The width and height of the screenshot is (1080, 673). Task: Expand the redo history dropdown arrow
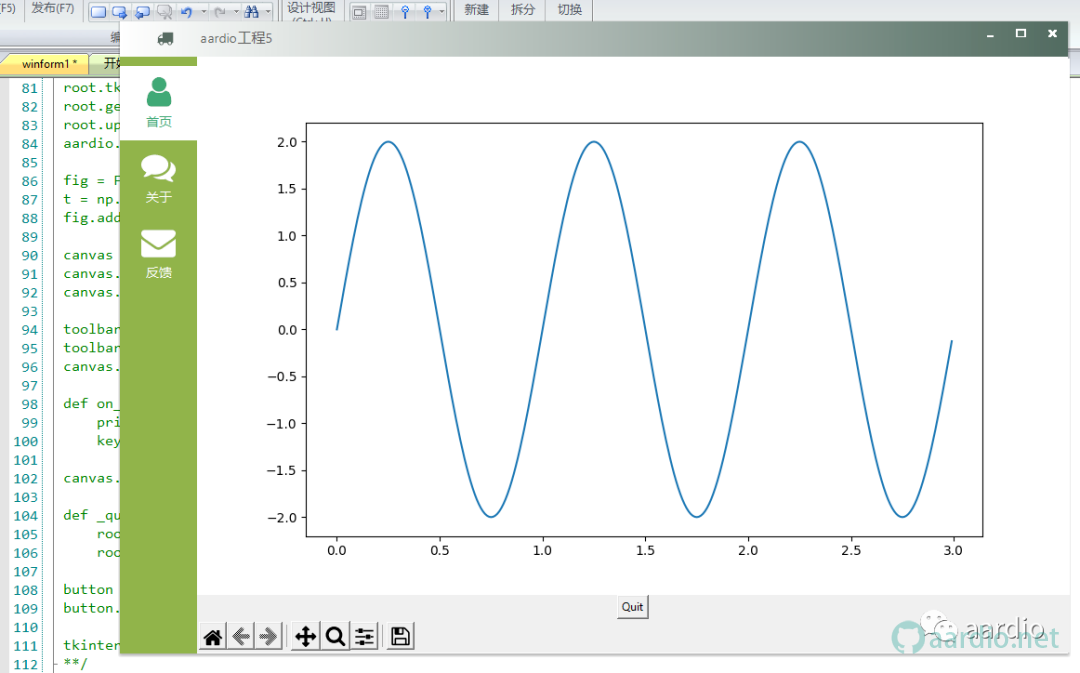coord(236,12)
